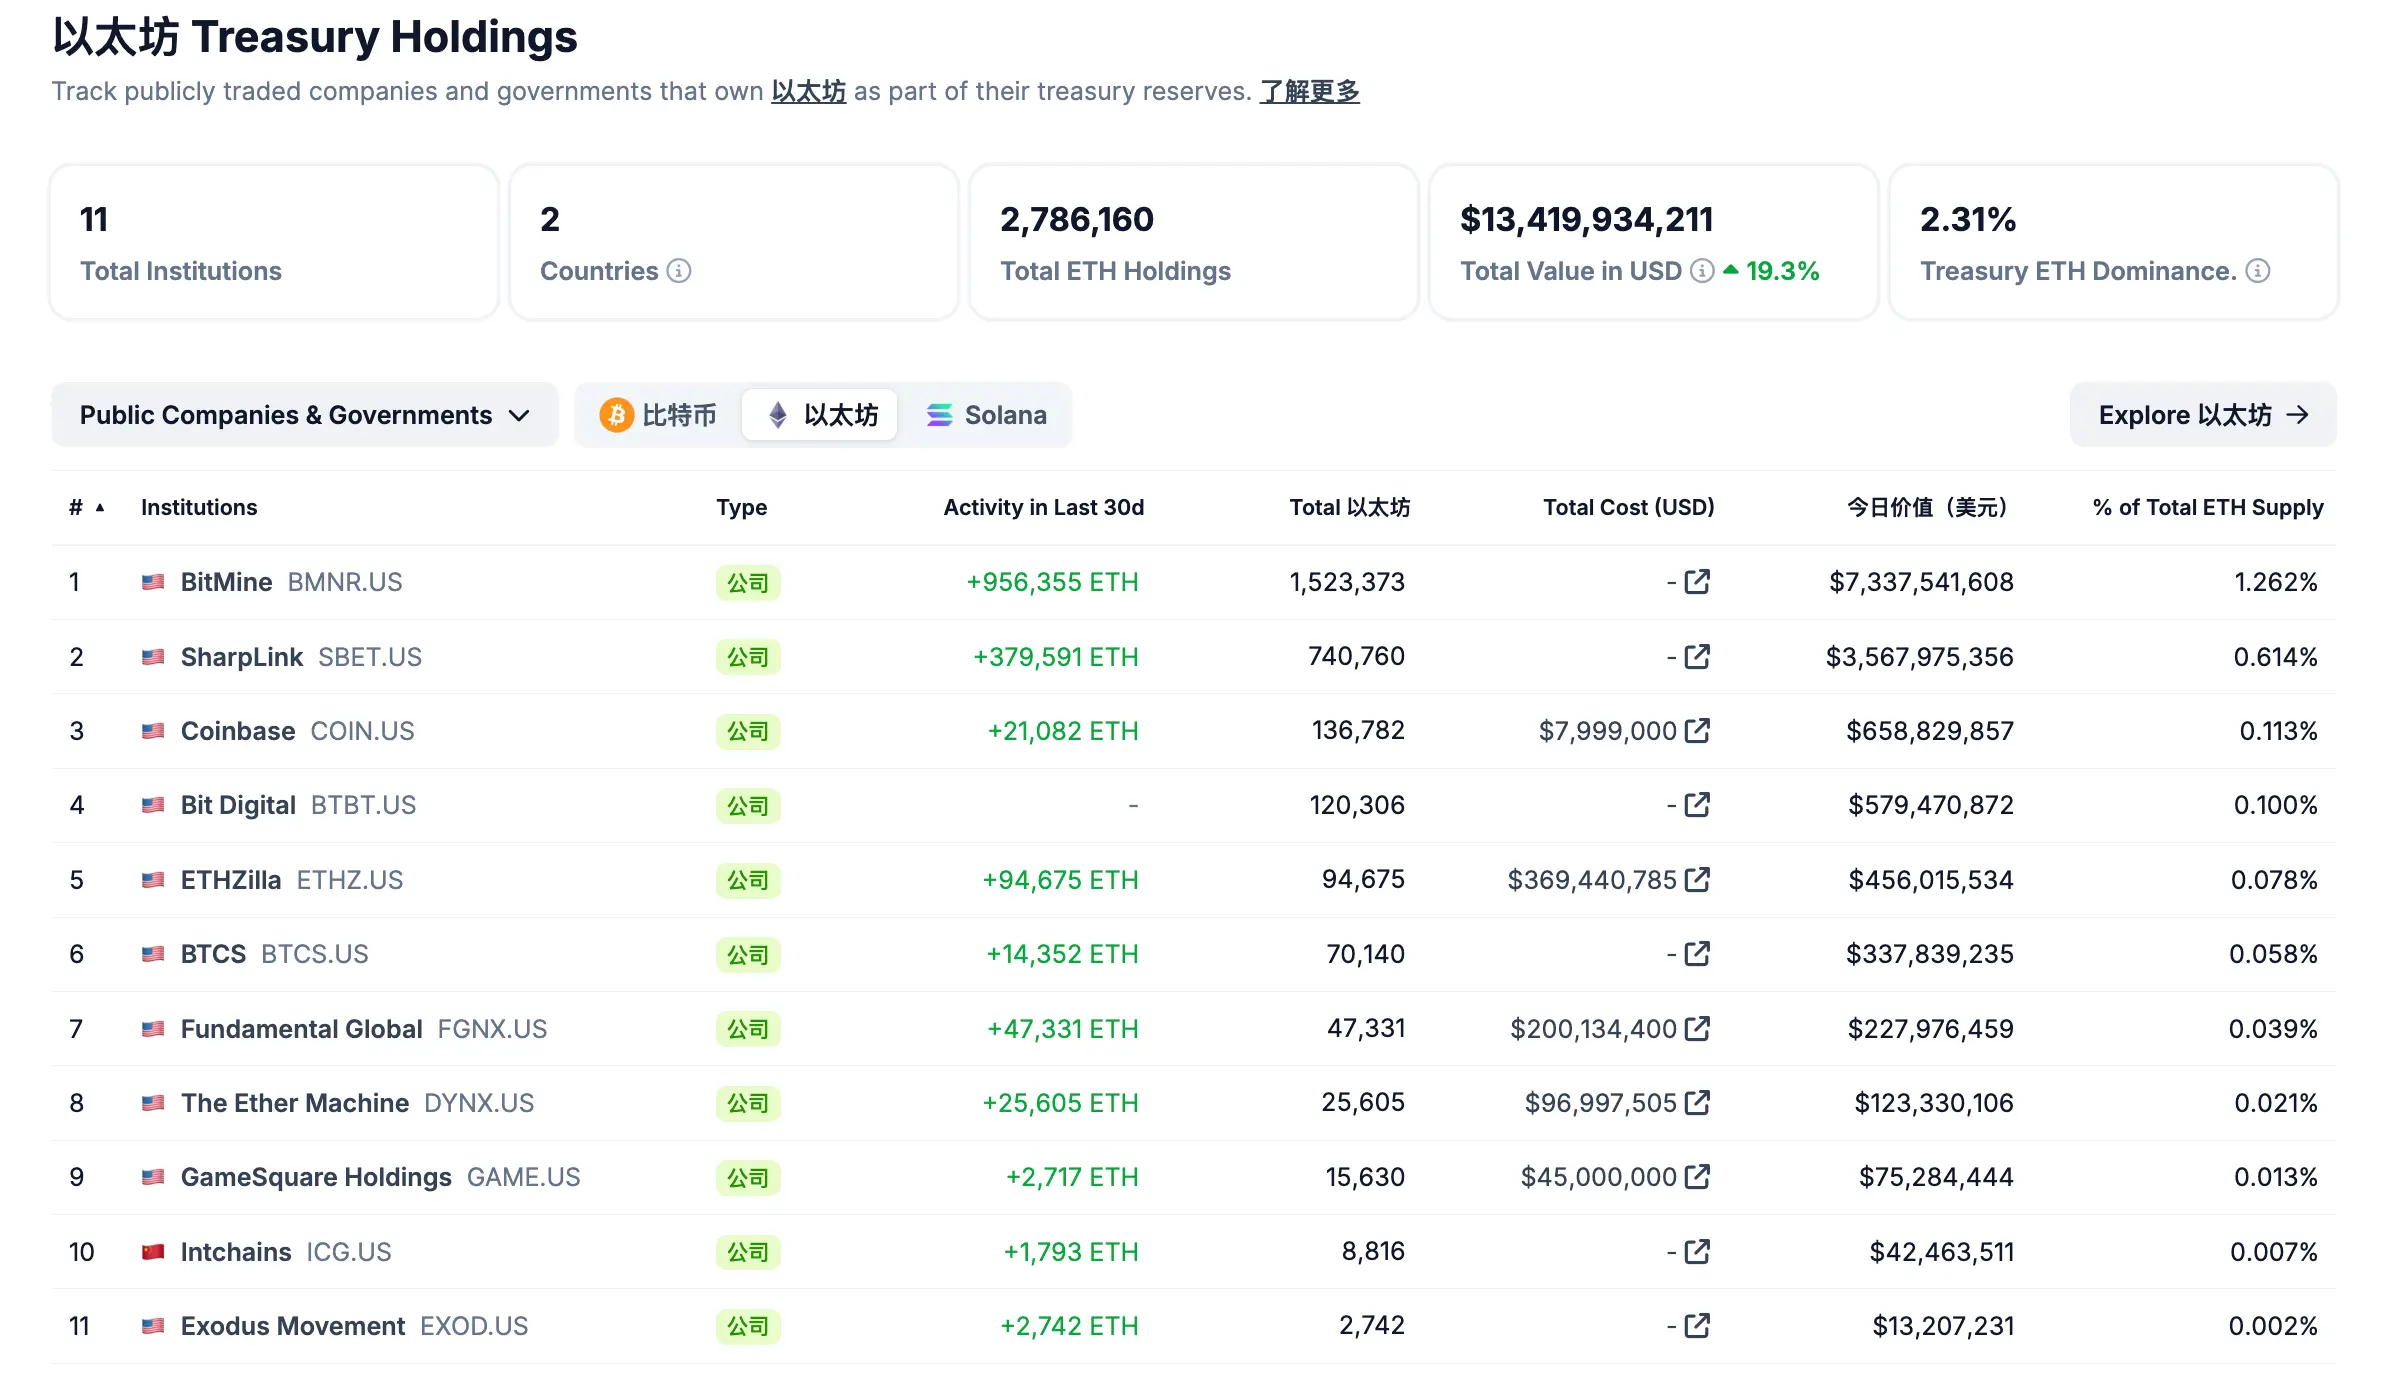
Task: Open external link icon in BitMine row
Action: tap(1697, 582)
